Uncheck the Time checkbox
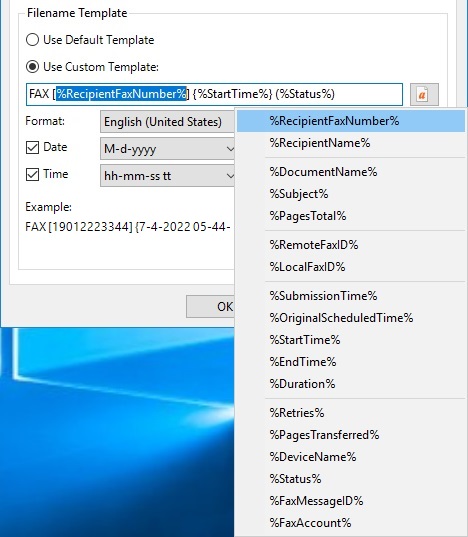Viewport: 468px width, 537px height. tap(33, 175)
